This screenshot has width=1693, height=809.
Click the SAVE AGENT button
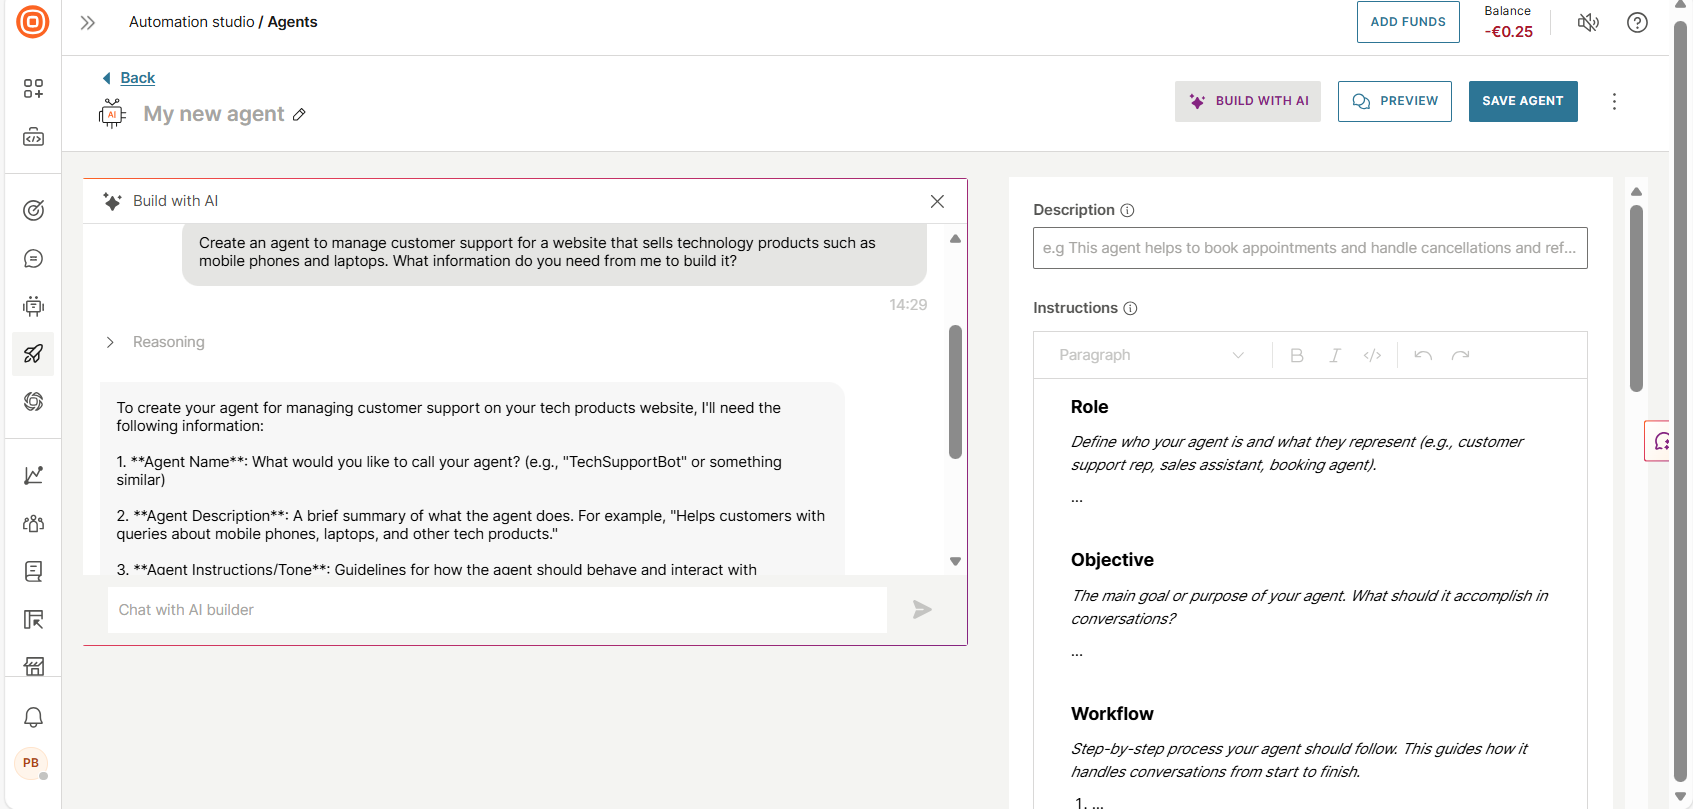point(1523,101)
